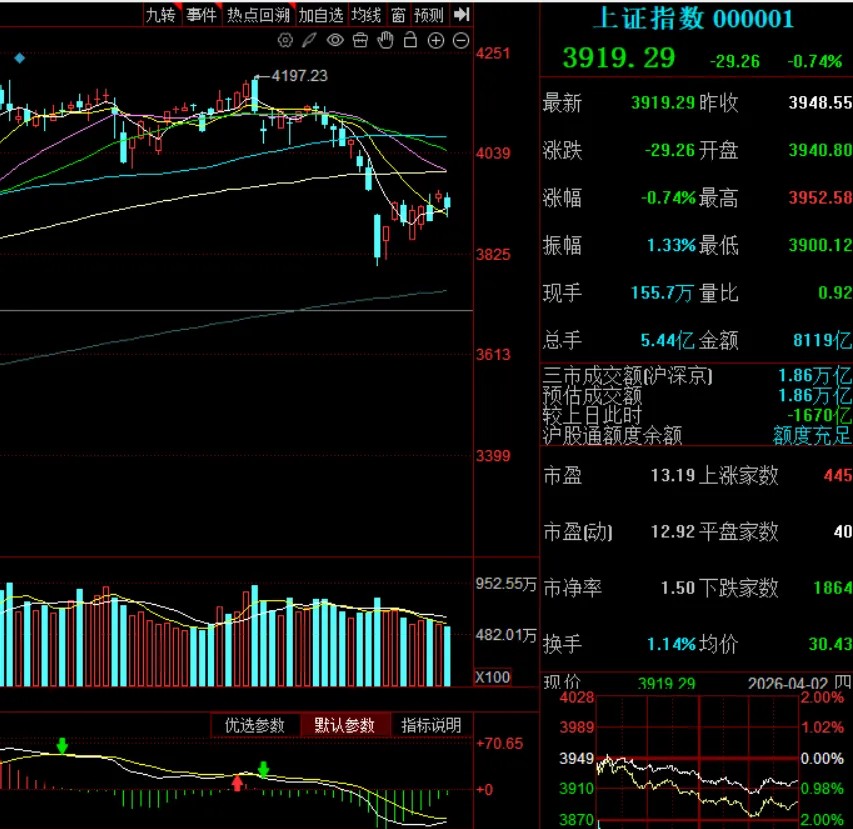Click the 振幅 value 1.33%

pyautogui.click(x=671, y=245)
